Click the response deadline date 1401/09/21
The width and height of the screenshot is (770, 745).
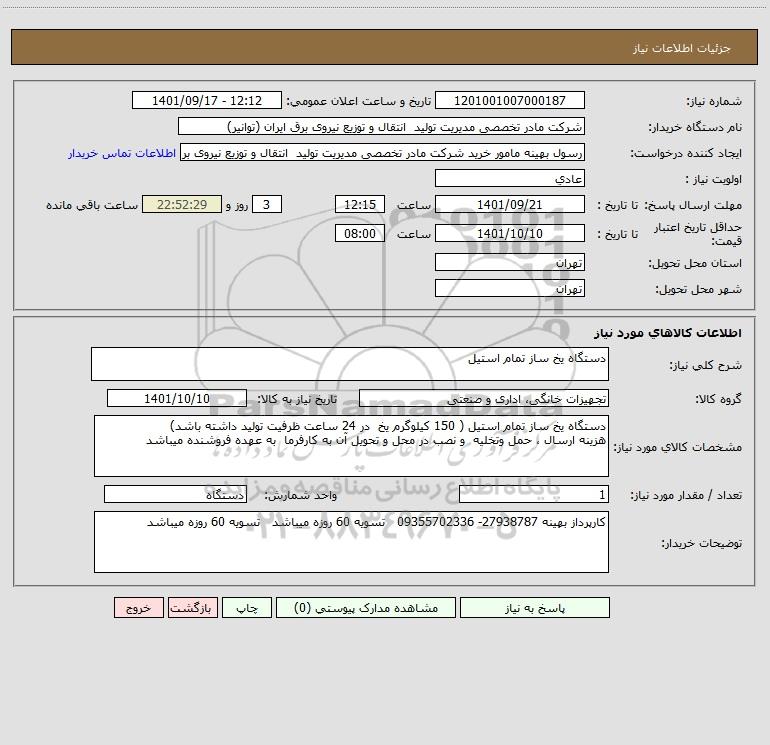(510, 204)
